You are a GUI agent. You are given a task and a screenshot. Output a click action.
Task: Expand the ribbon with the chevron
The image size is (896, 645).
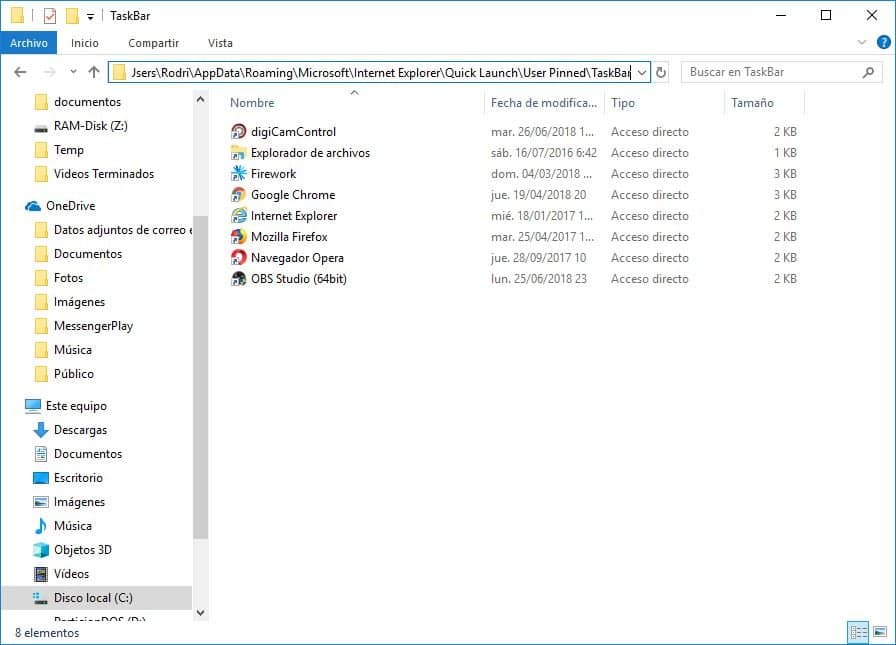click(x=863, y=43)
